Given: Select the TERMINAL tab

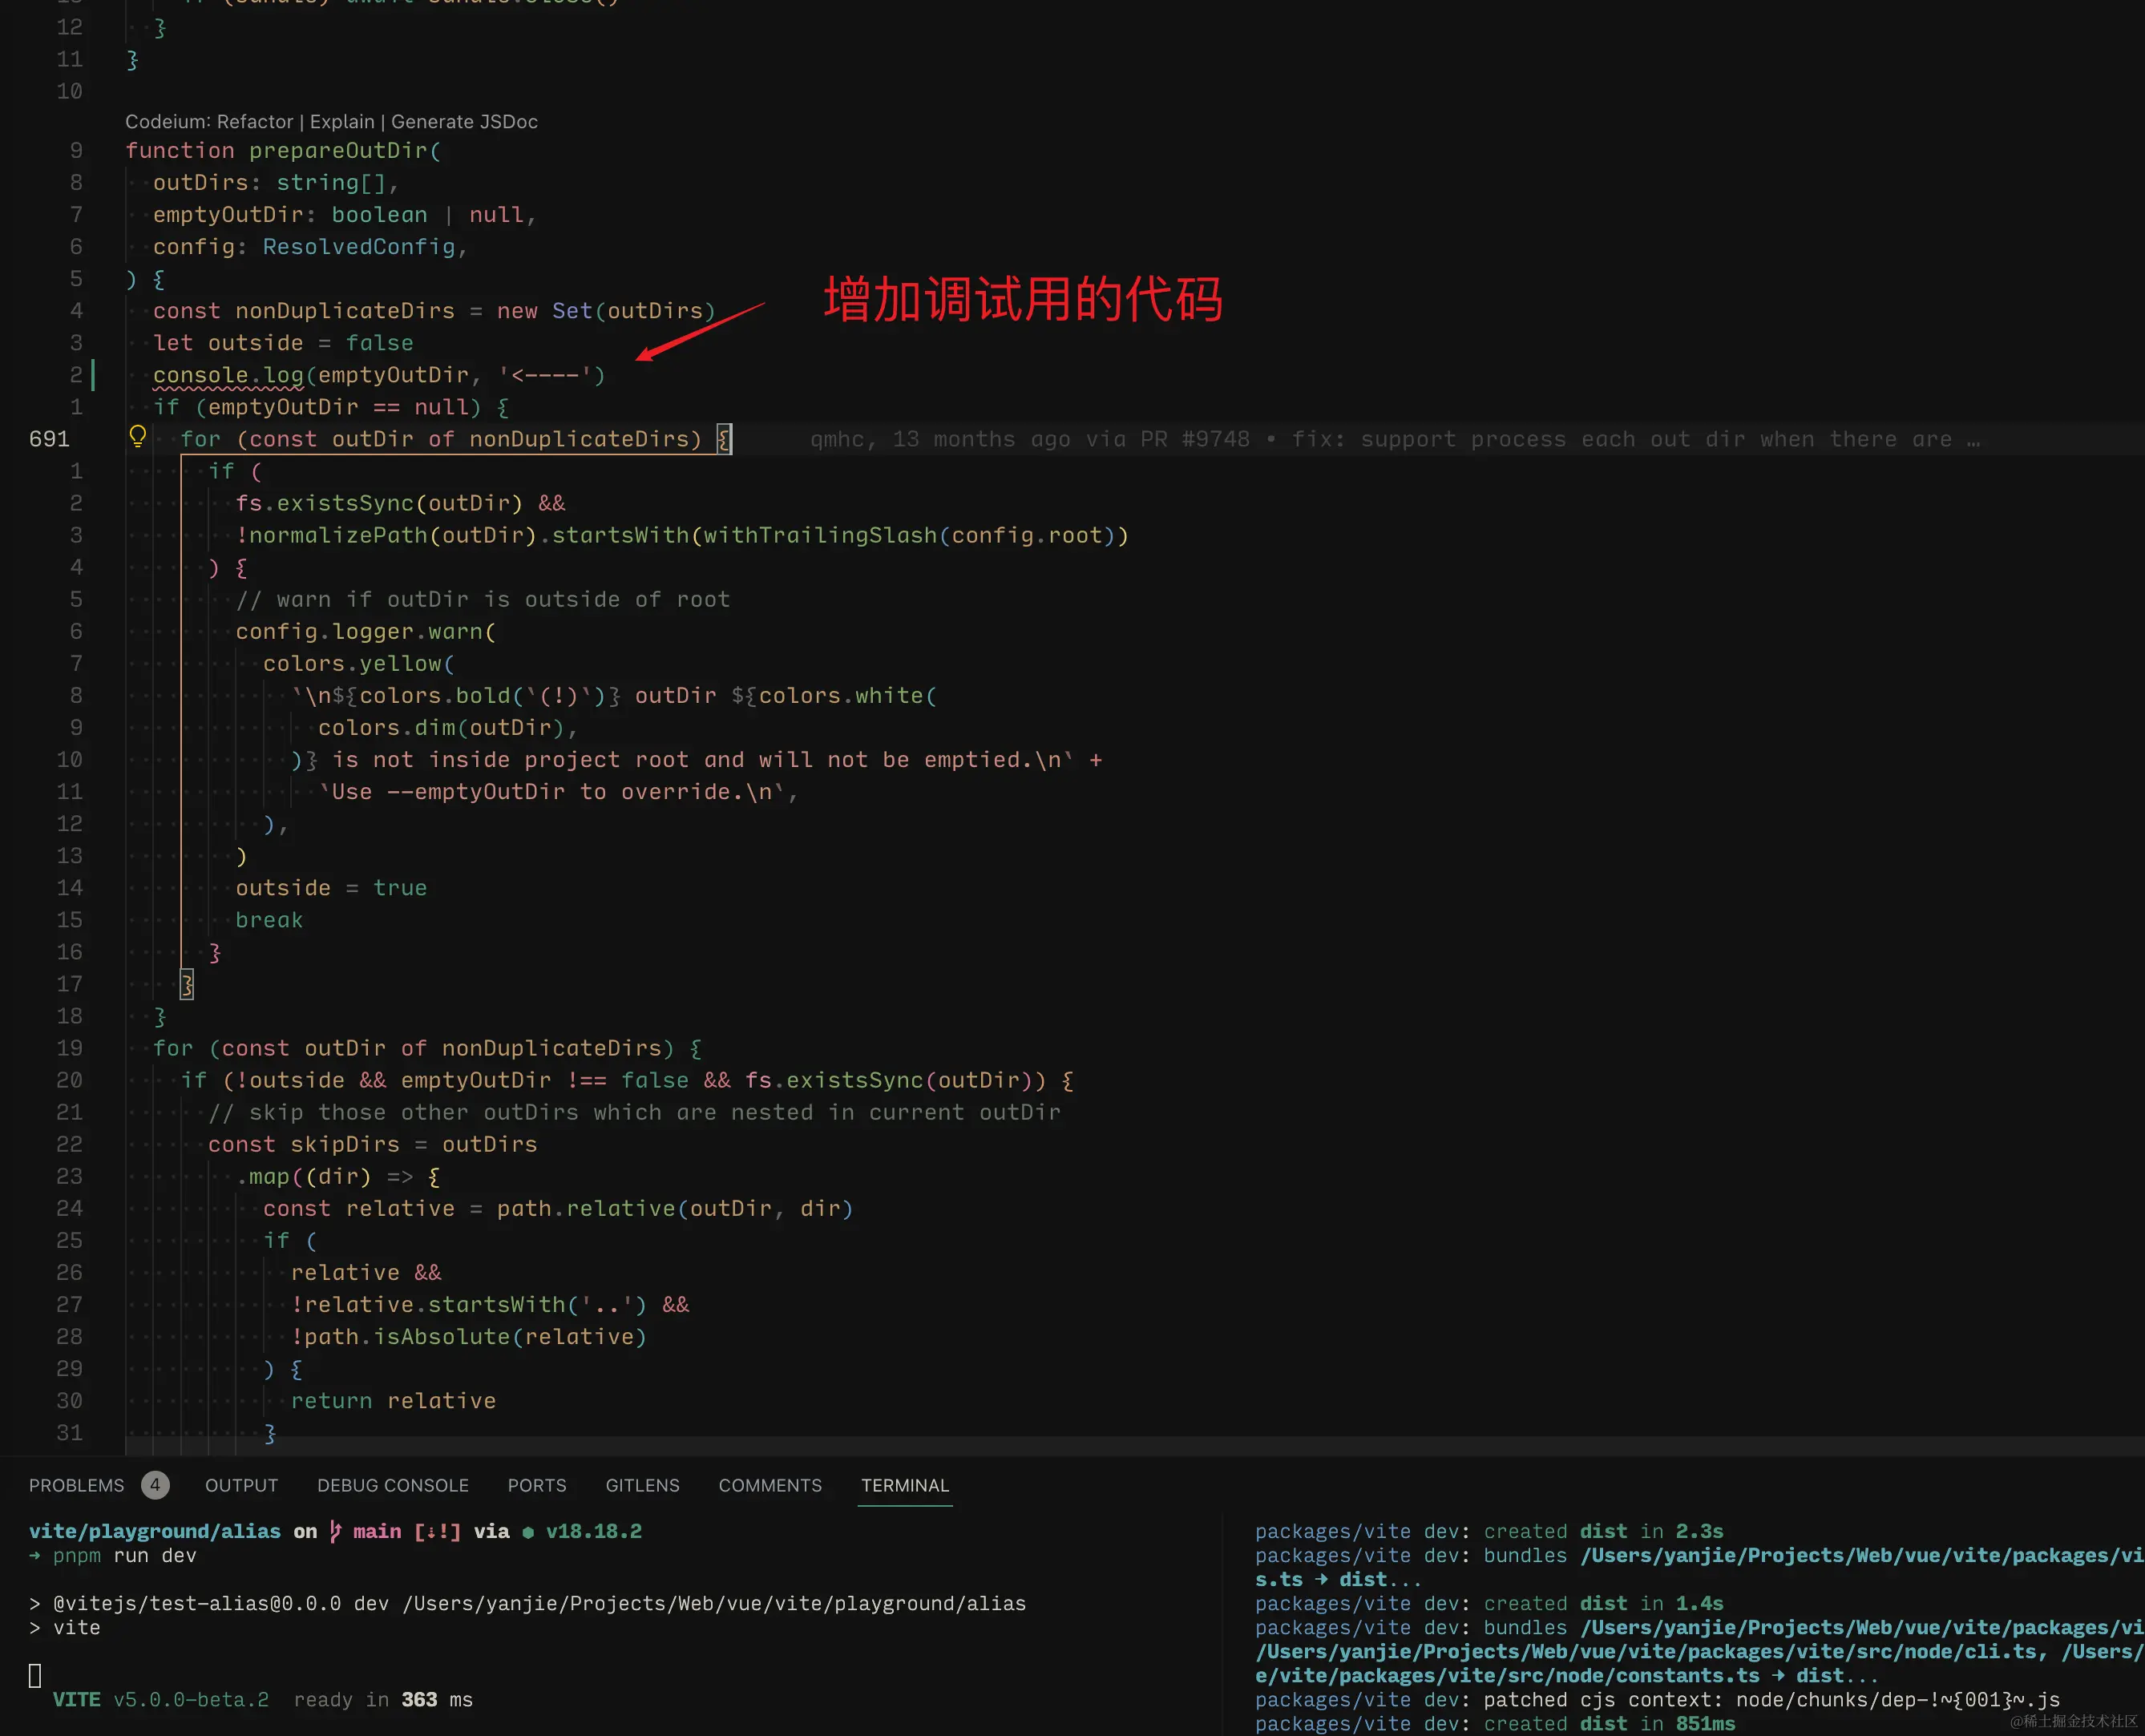Looking at the screenshot, I should click(x=905, y=1485).
